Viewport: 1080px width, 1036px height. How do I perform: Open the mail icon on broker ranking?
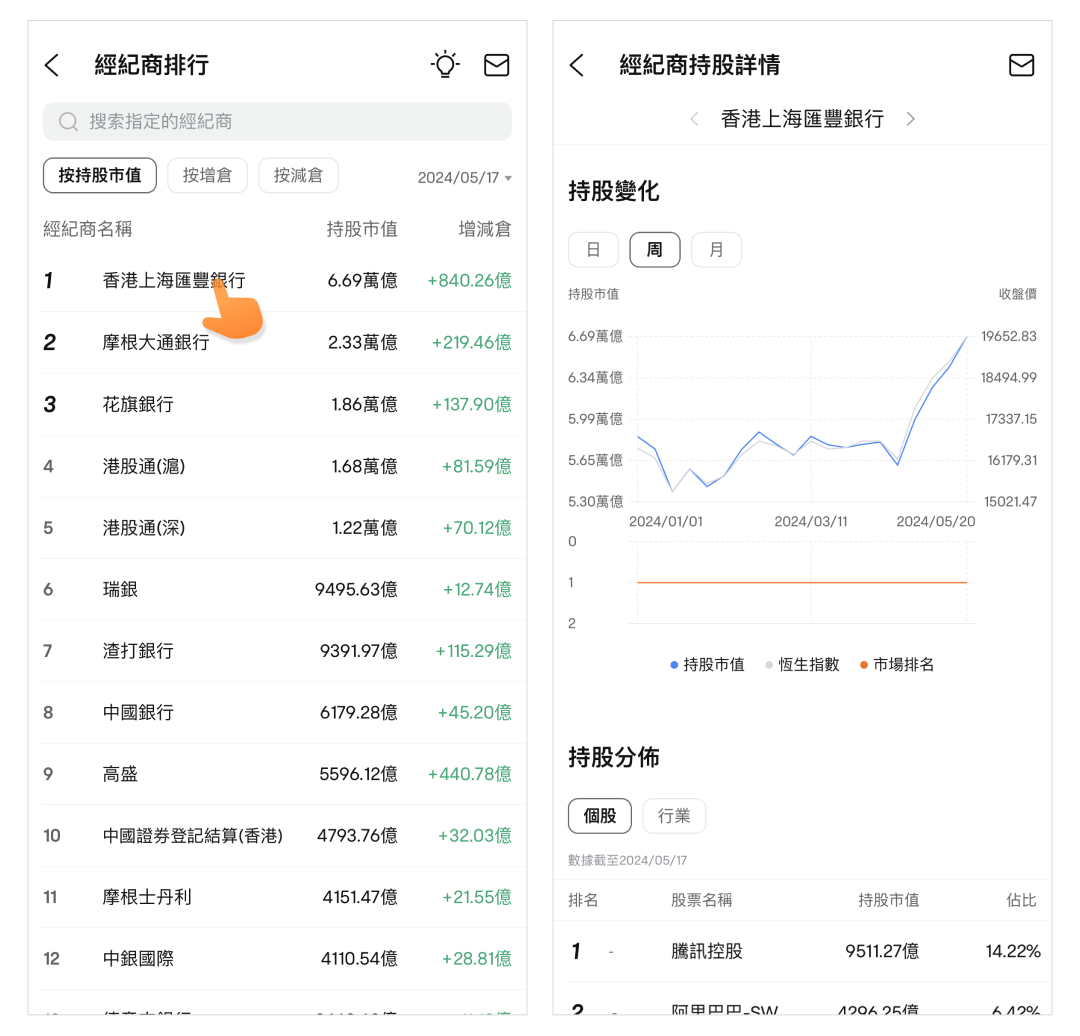(x=496, y=65)
